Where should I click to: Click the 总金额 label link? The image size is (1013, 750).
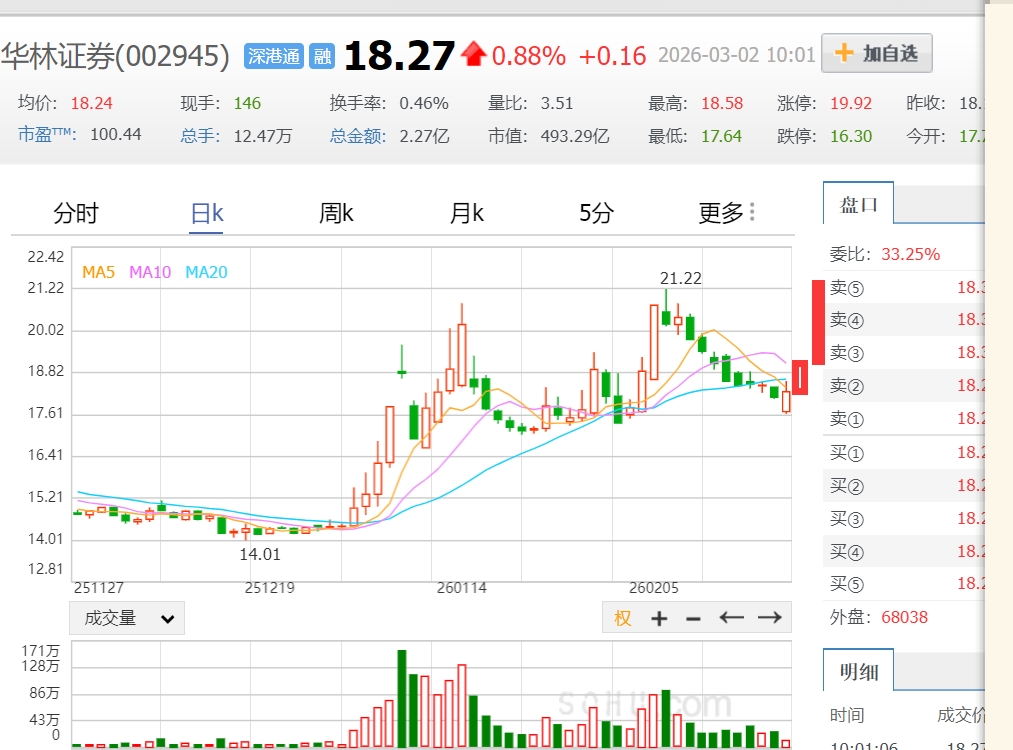tap(358, 136)
